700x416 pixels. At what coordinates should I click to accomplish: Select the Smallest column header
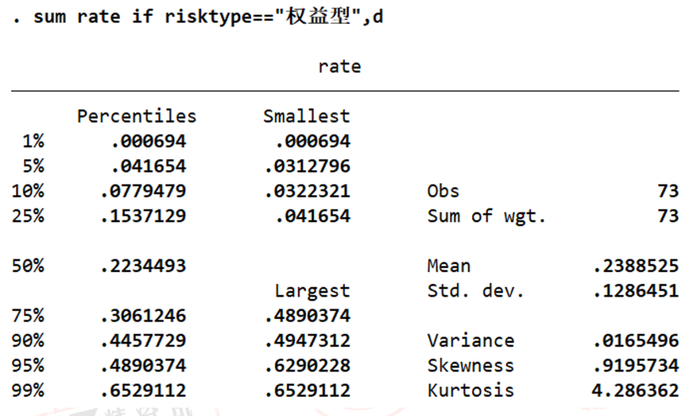click(306, 116)
